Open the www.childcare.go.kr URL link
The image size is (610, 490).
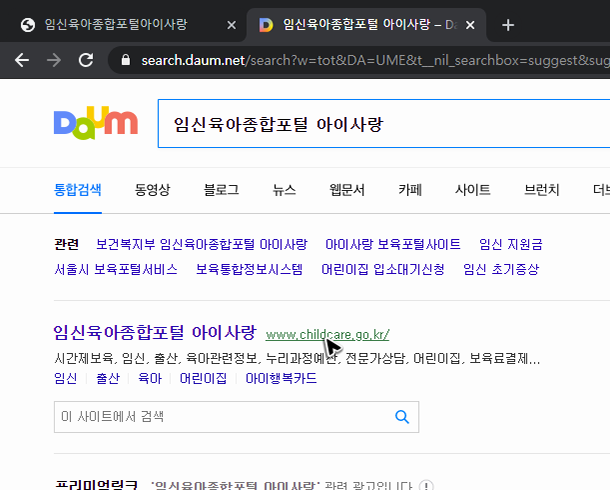328,334
